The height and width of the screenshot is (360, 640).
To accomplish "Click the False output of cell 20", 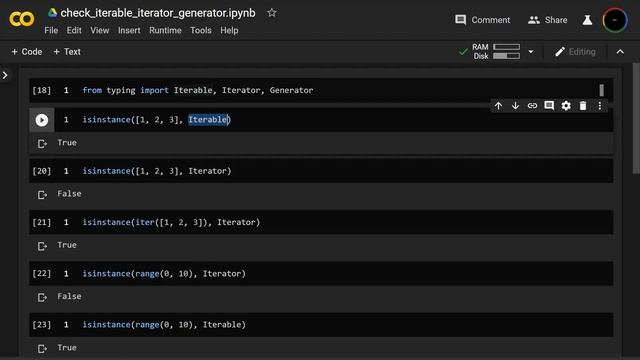I will tap(69, 194).
